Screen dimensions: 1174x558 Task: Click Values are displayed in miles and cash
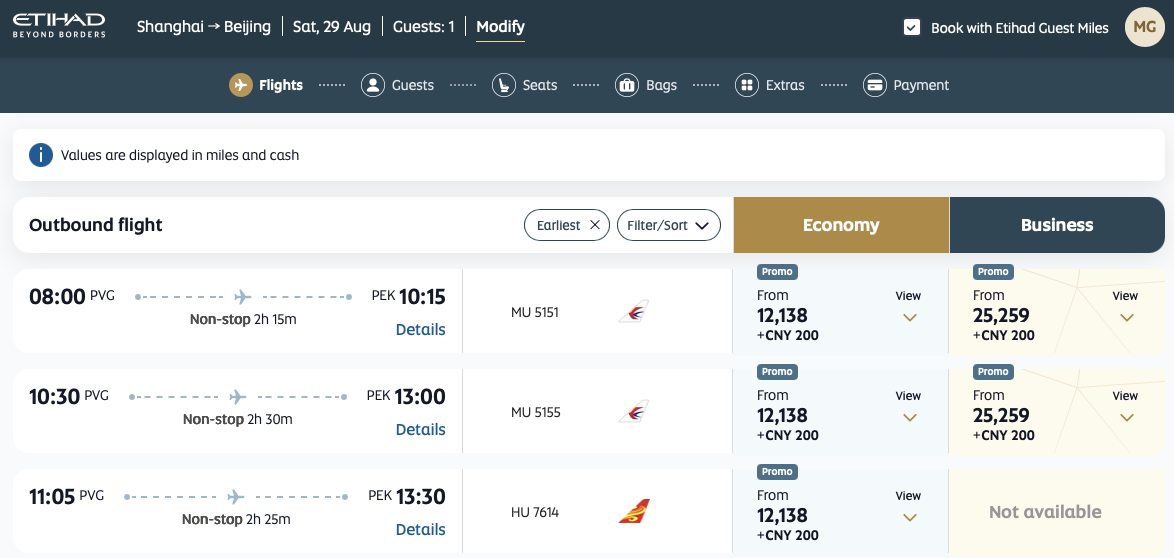tap(180, 156)
